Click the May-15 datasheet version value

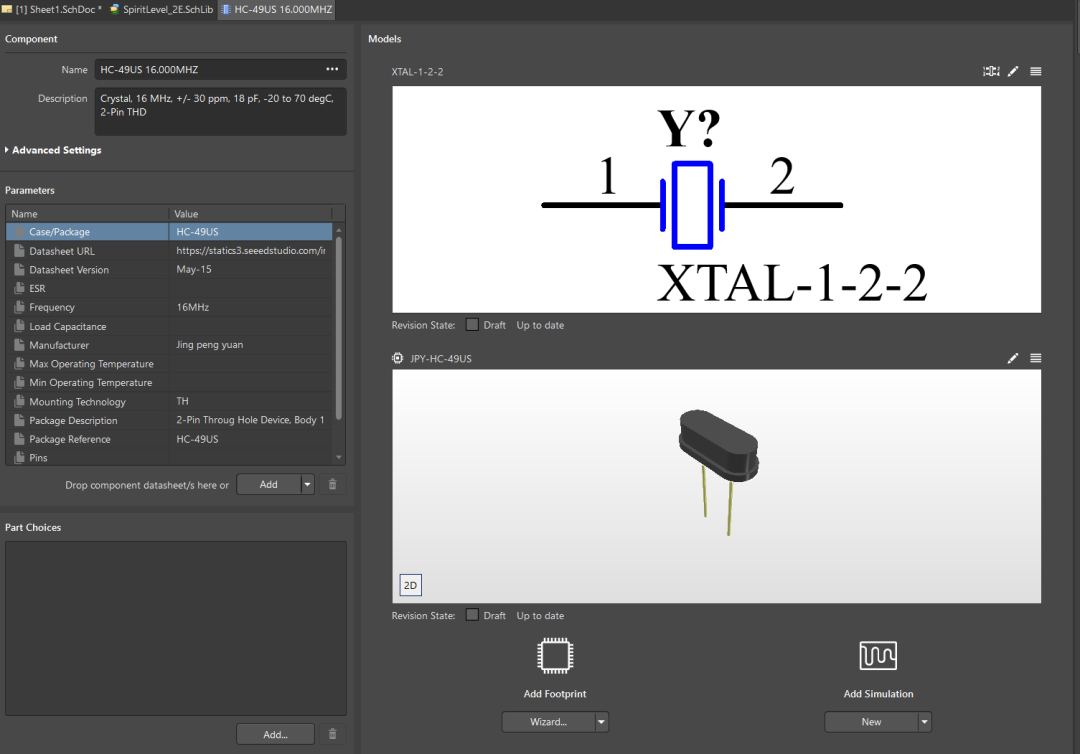(x=194, y=269)
